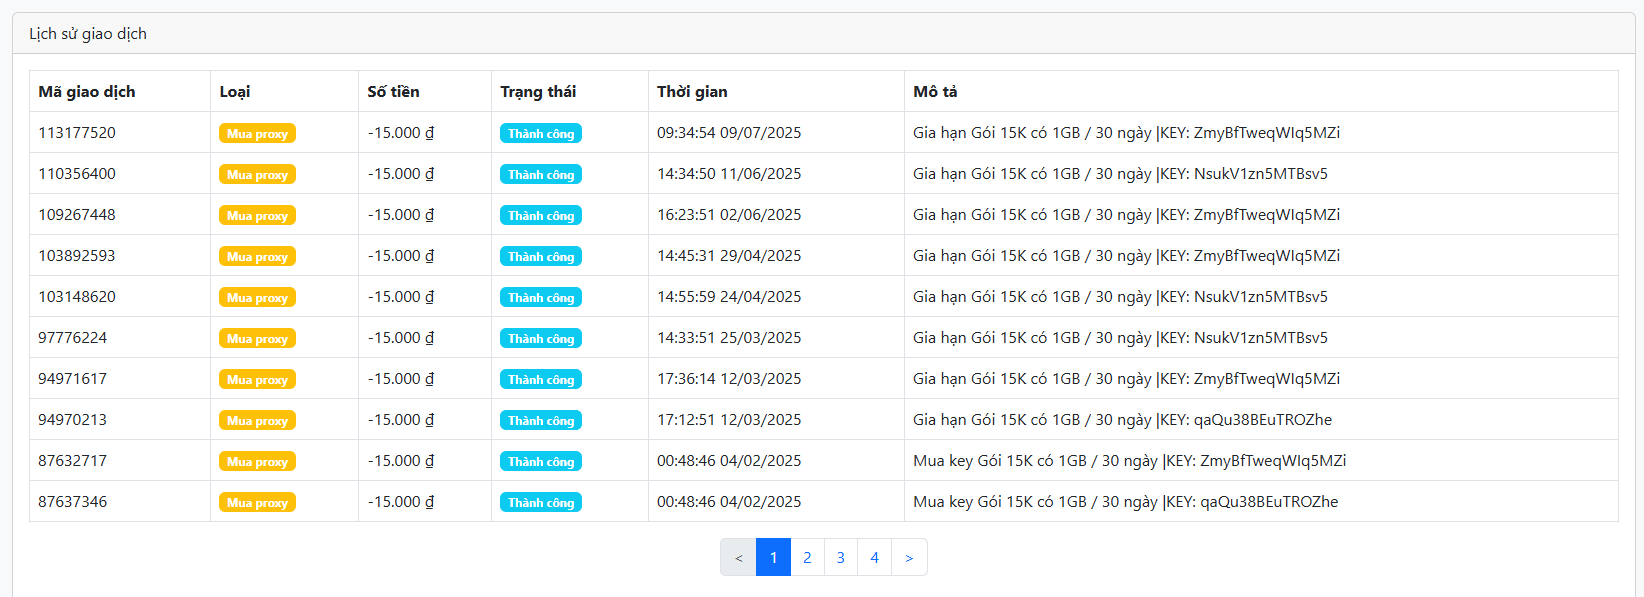Click timestamp 16:23:51 02/06/2025

[729, 214]
